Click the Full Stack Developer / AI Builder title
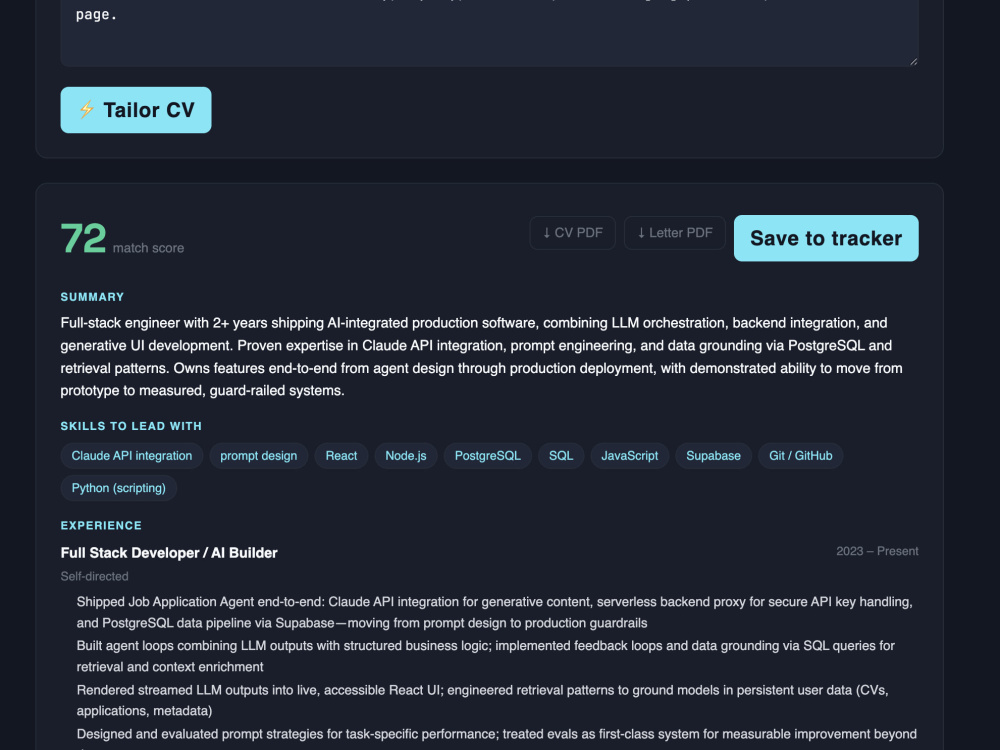Image resolution: width=1000 pixels, height=750 pixels. [x=169, y=553]
